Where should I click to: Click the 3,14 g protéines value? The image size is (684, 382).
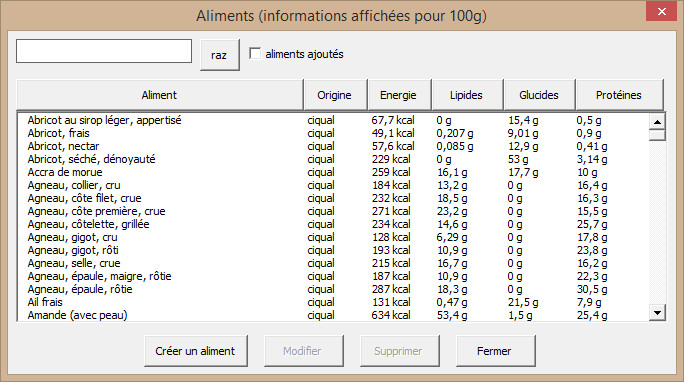click(x=592, y=159)
